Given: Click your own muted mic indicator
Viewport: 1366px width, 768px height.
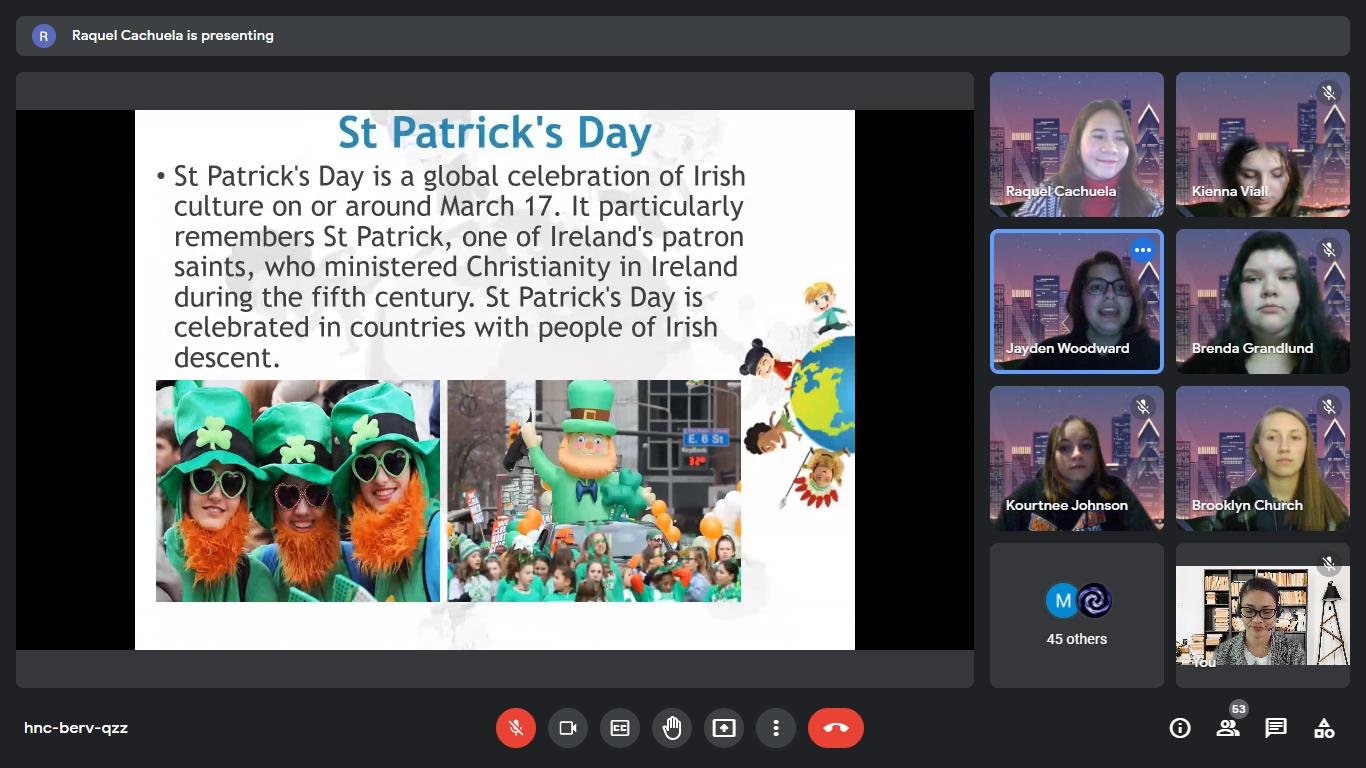Looking at the screenshot, I should click(x=1329, y=564).
